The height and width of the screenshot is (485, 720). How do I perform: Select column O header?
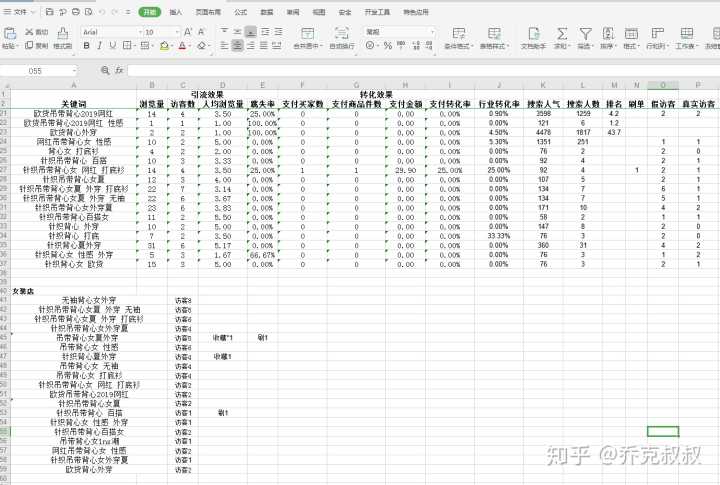663,85
